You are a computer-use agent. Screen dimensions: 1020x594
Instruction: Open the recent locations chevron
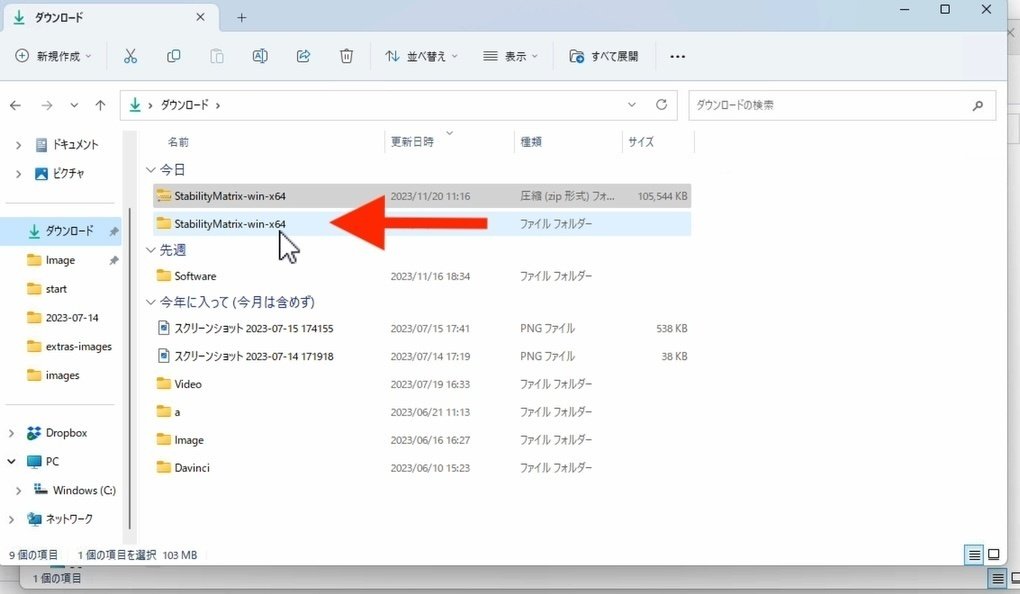74,105
